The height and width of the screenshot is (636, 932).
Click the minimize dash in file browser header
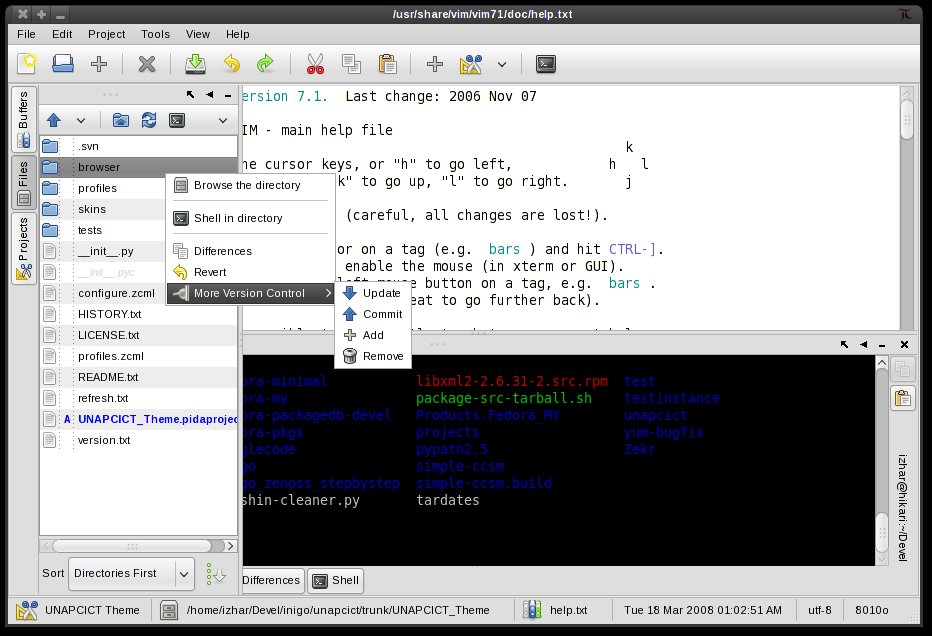228,95
